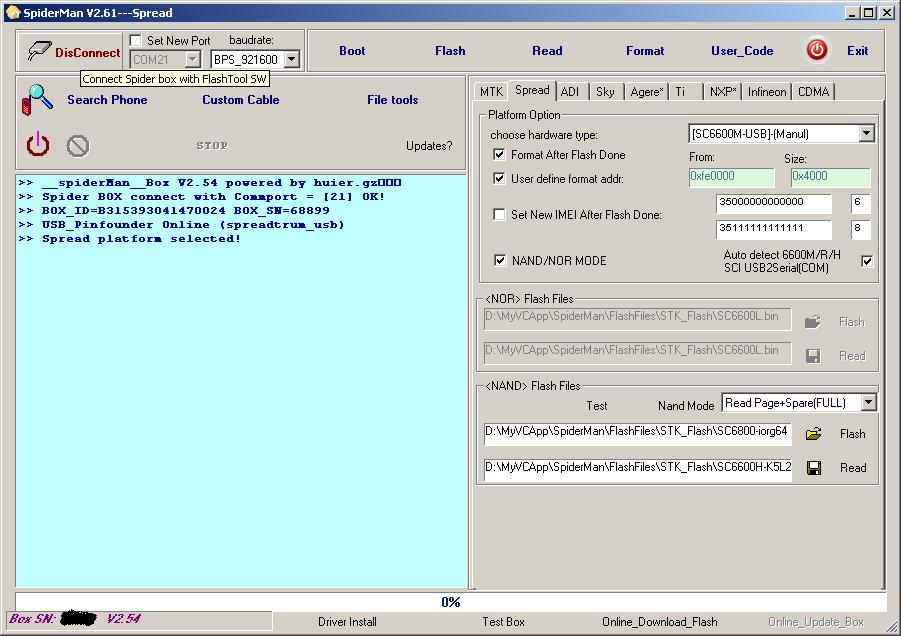Click the IMEI check digit field 8
Screen dimensions: 901x636
point(860,229)
